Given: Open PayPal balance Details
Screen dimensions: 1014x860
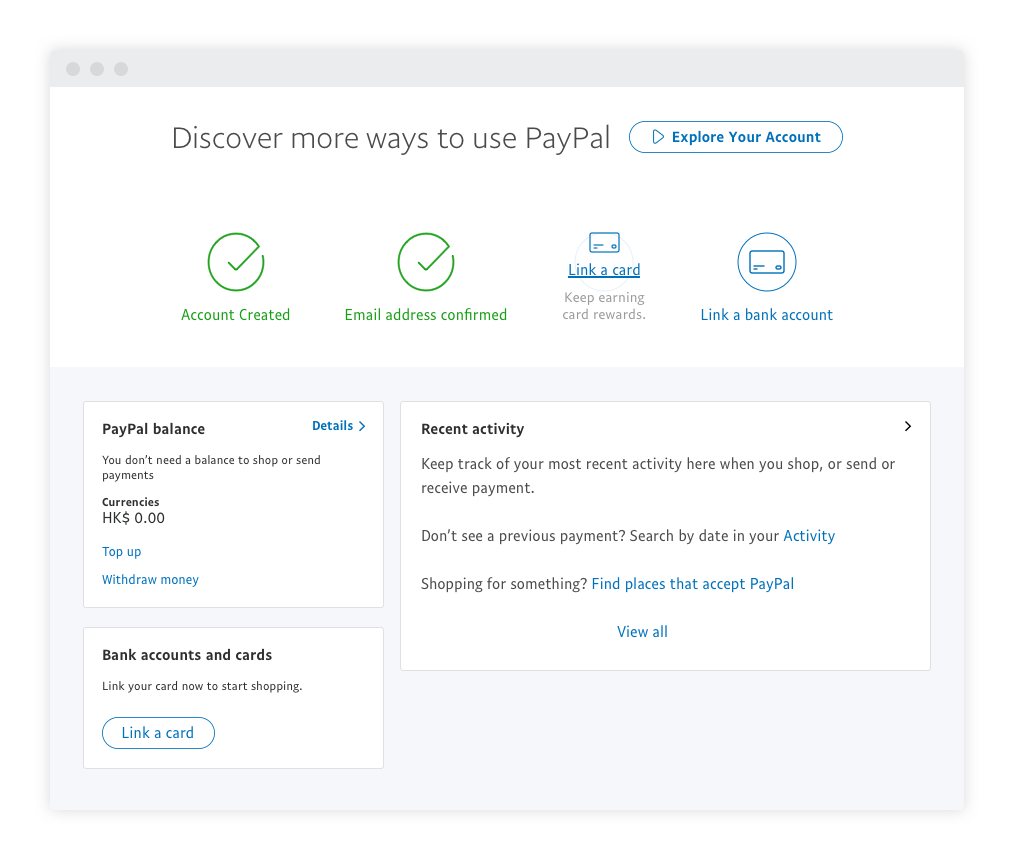Looking at the screenshot, I should click(x=338, y=426).
